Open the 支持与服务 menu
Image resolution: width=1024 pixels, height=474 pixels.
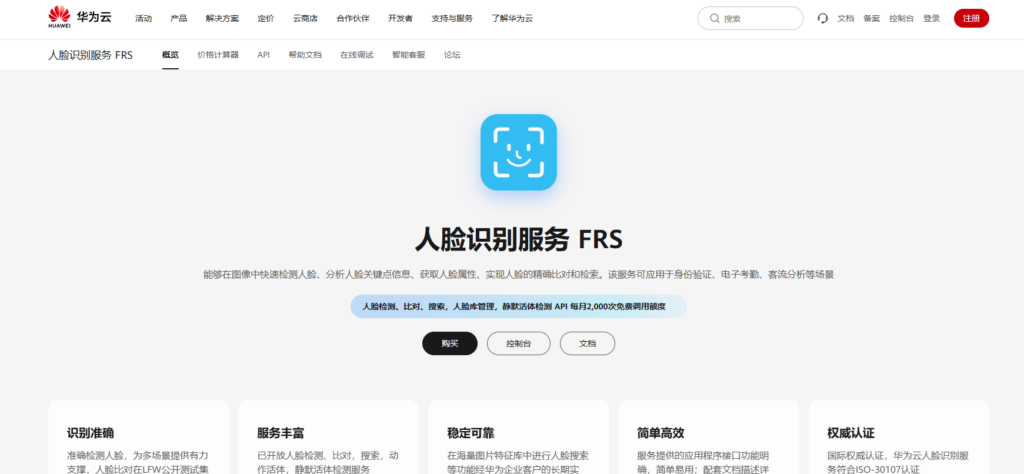coord(452,18)
